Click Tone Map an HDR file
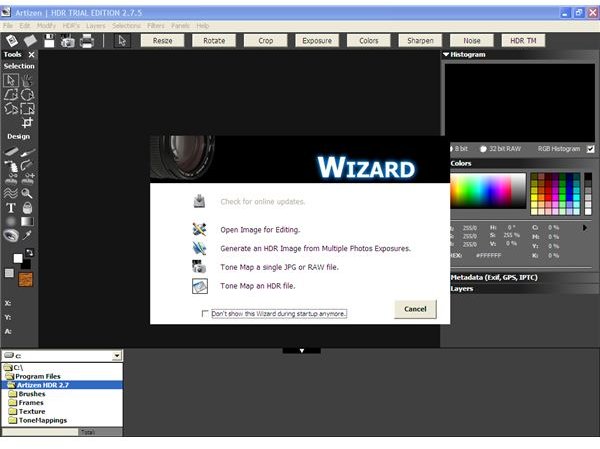 (x=258, y=286)
